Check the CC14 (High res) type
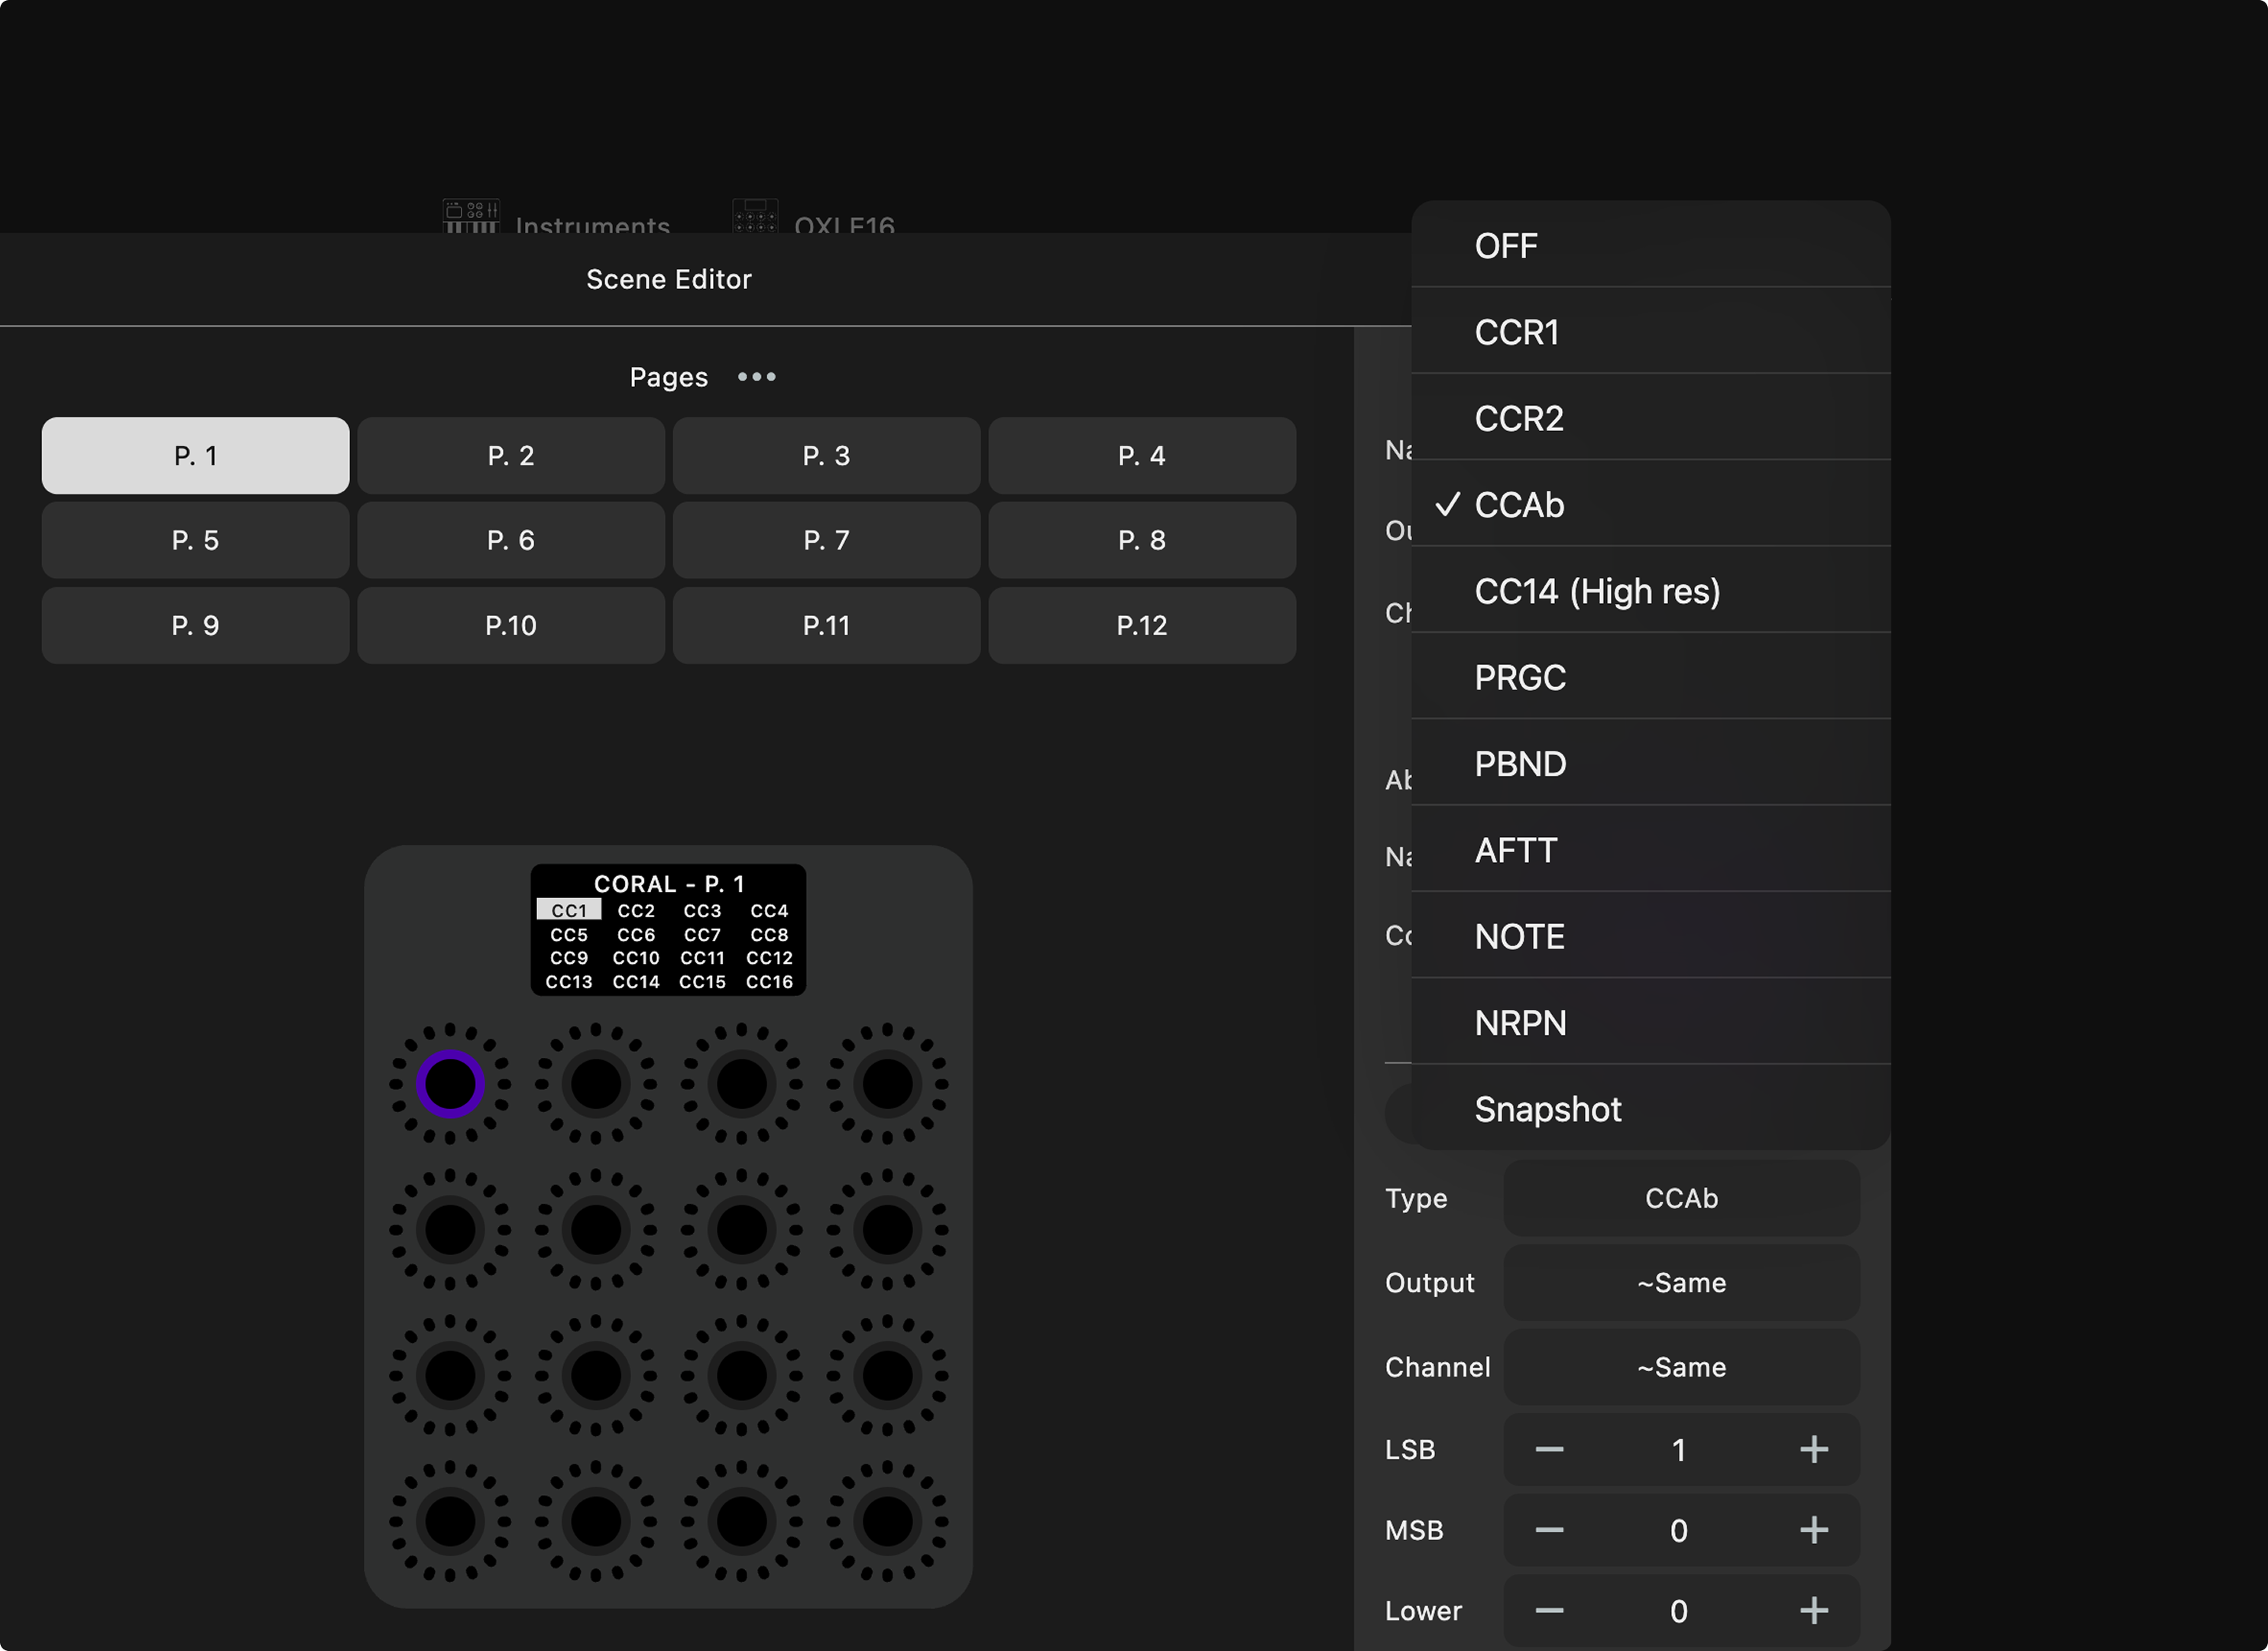 (1597, 591)
